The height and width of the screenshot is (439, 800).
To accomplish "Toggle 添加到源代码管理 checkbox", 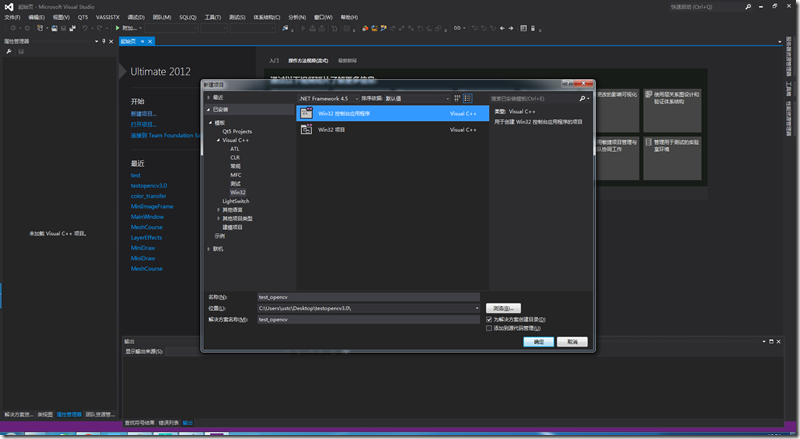I will tap(489, 328).
